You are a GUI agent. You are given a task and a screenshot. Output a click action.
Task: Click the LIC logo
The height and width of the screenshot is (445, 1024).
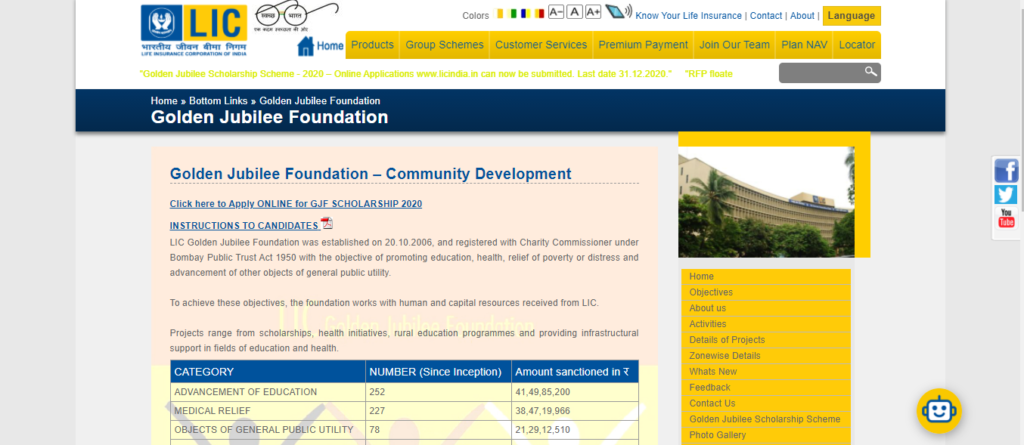click(x=194, y=31)
